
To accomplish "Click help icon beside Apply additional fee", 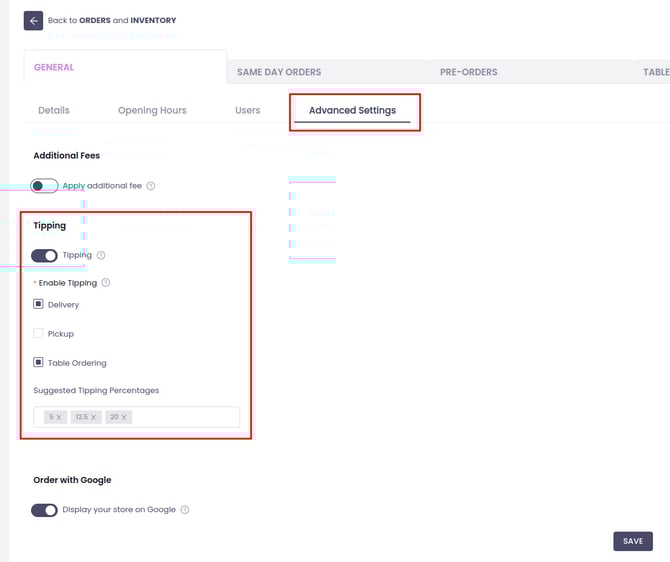I will [x=151, y=186].
